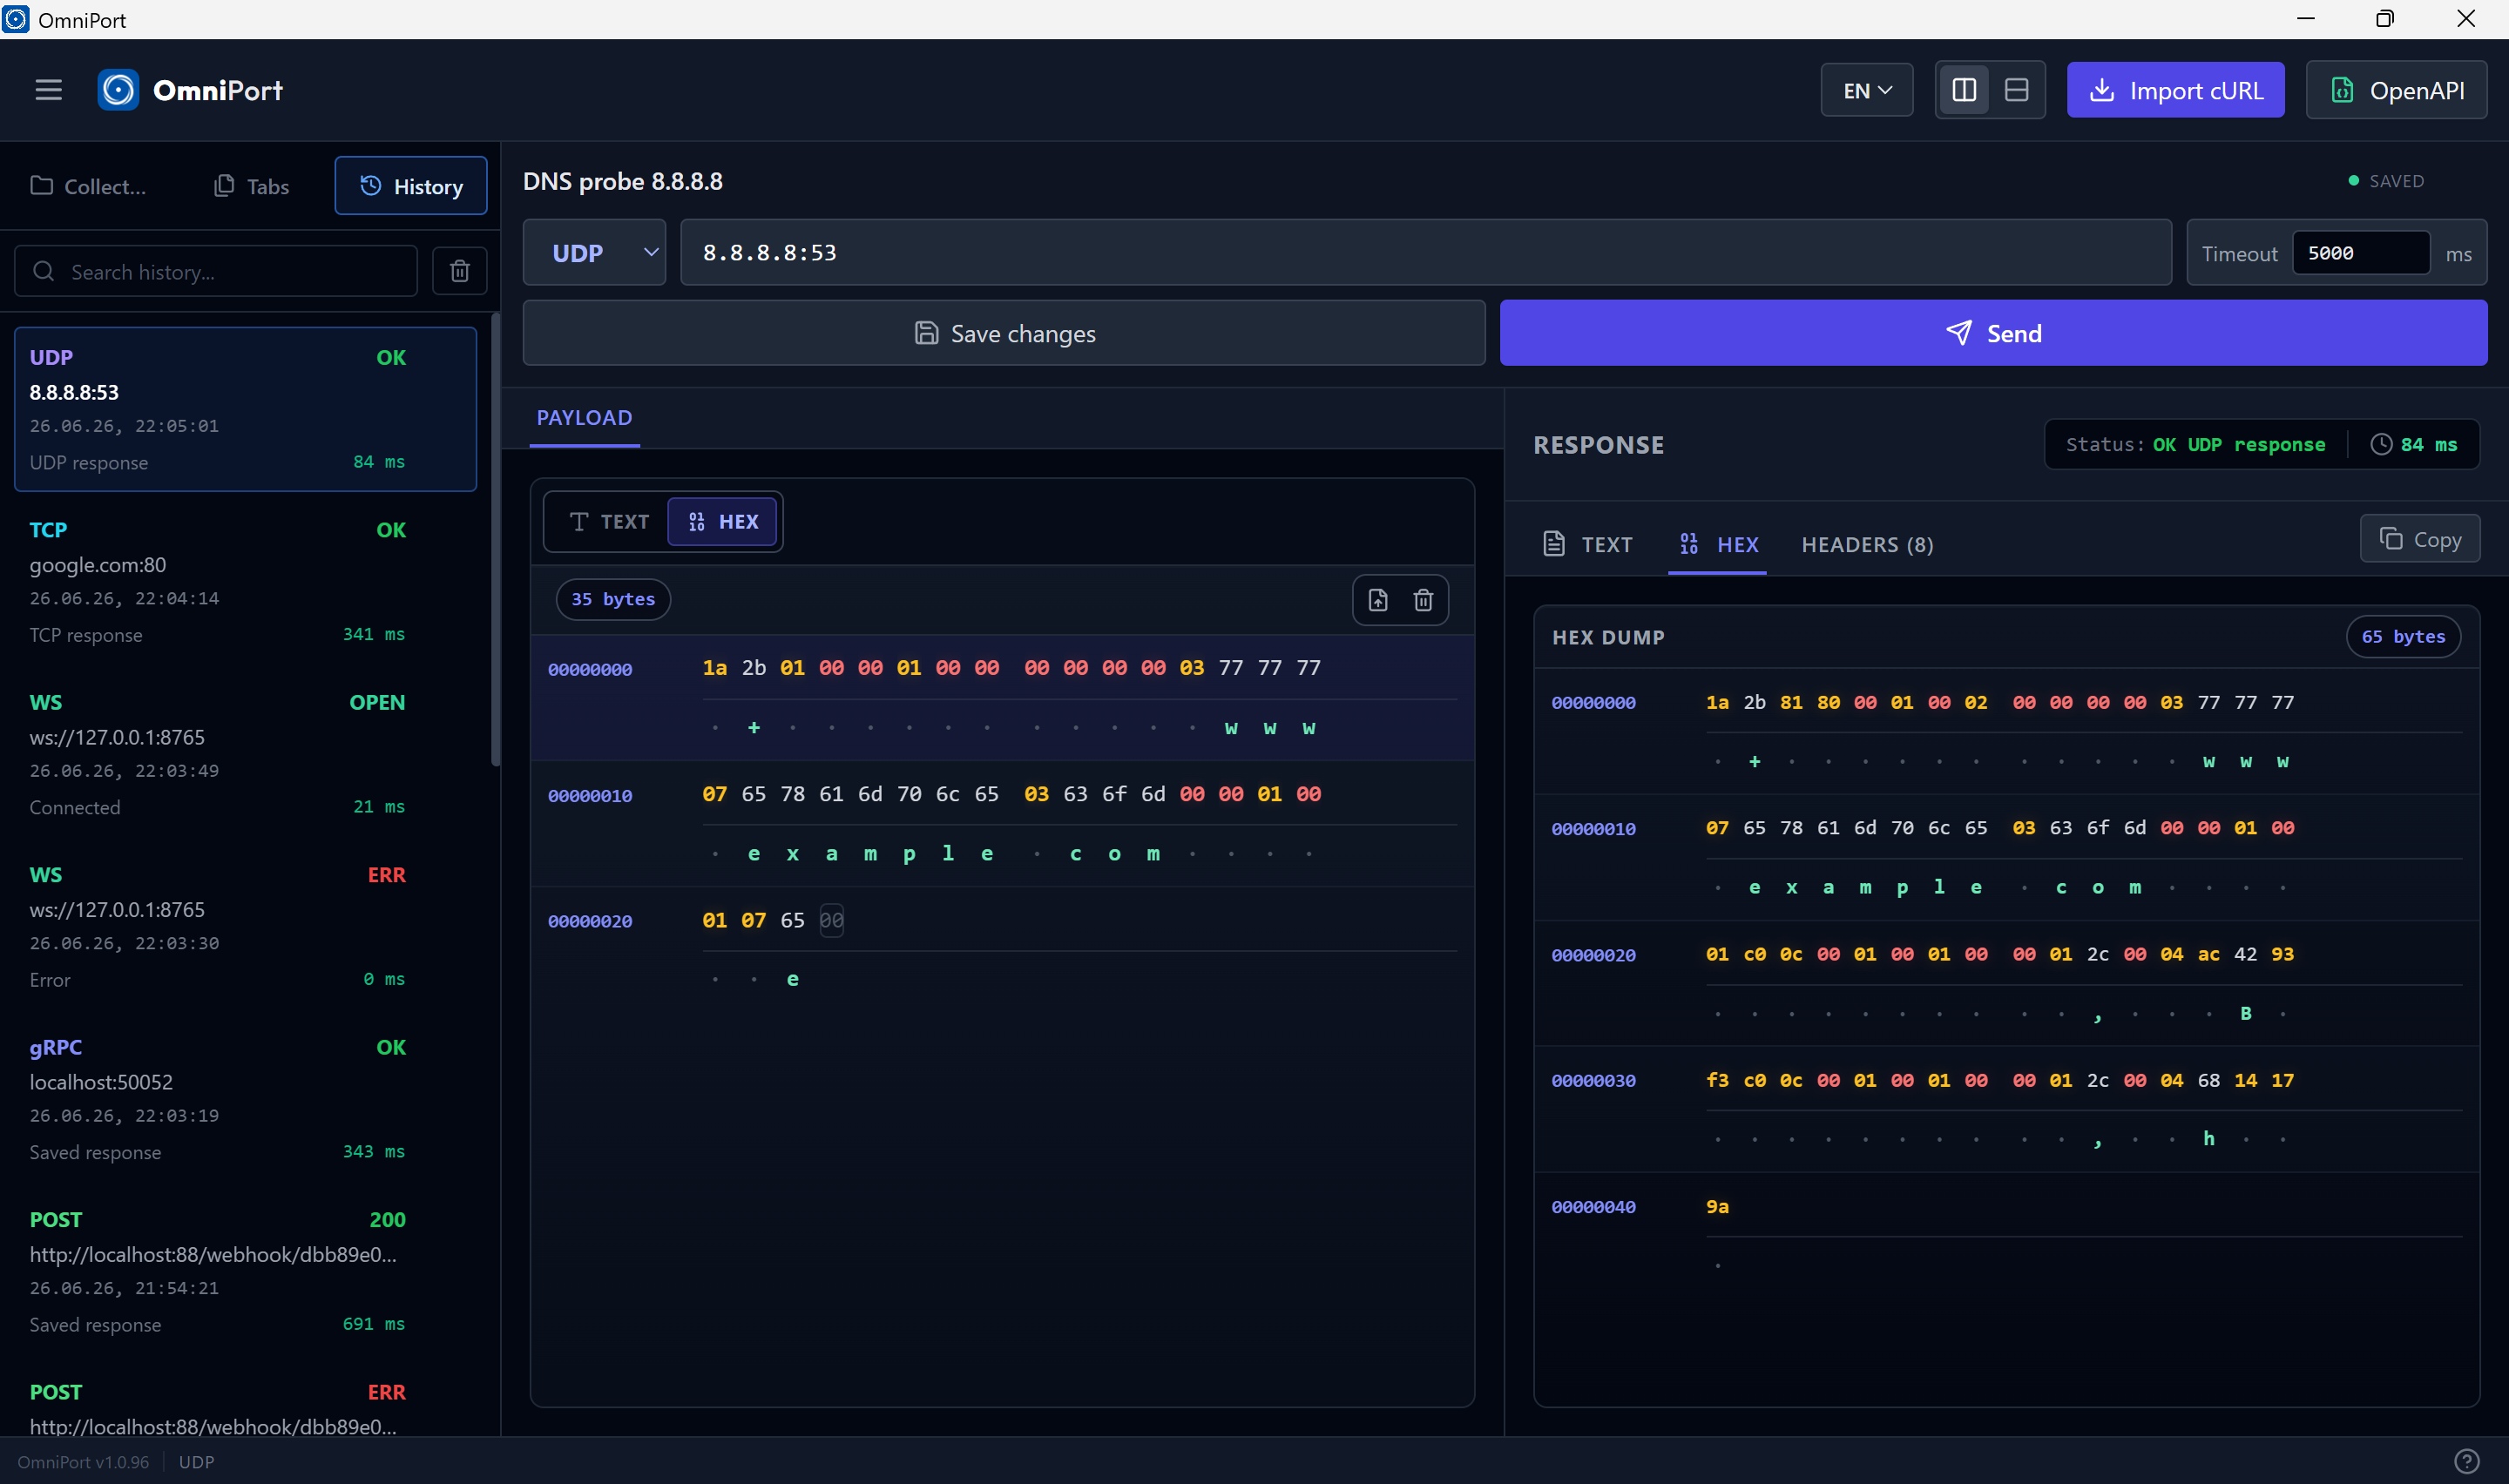Open the hamburger menu

click(48, 90)
